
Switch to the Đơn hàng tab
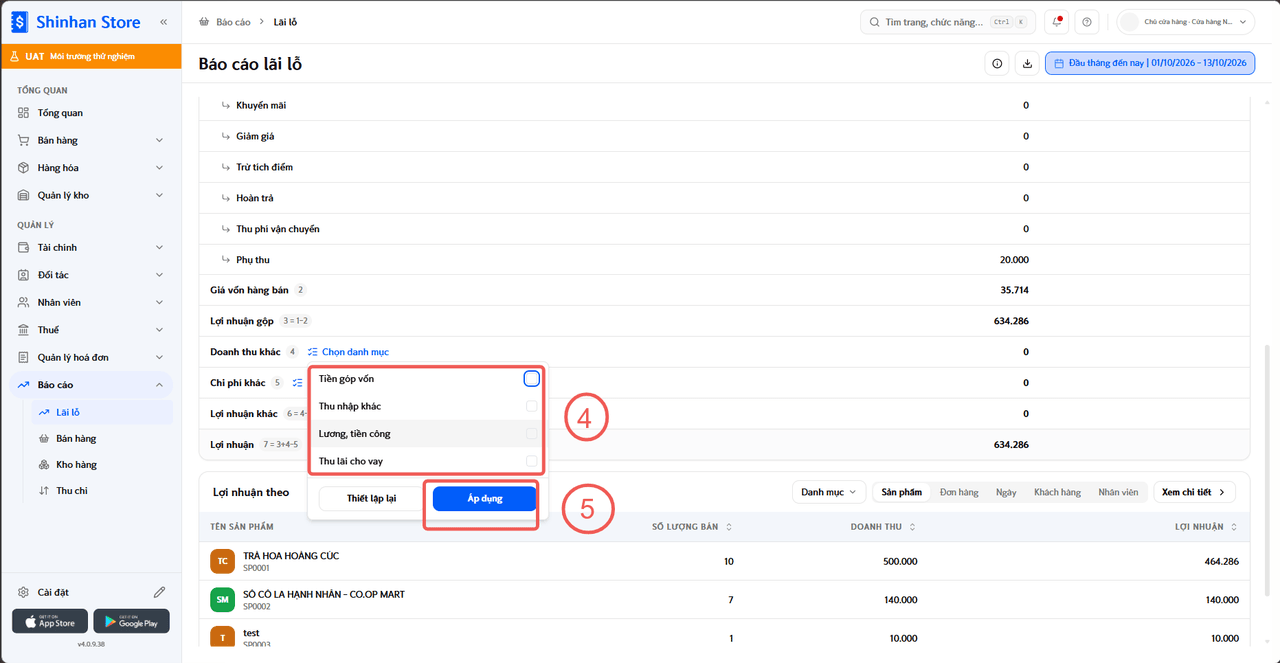click(959, 492)
